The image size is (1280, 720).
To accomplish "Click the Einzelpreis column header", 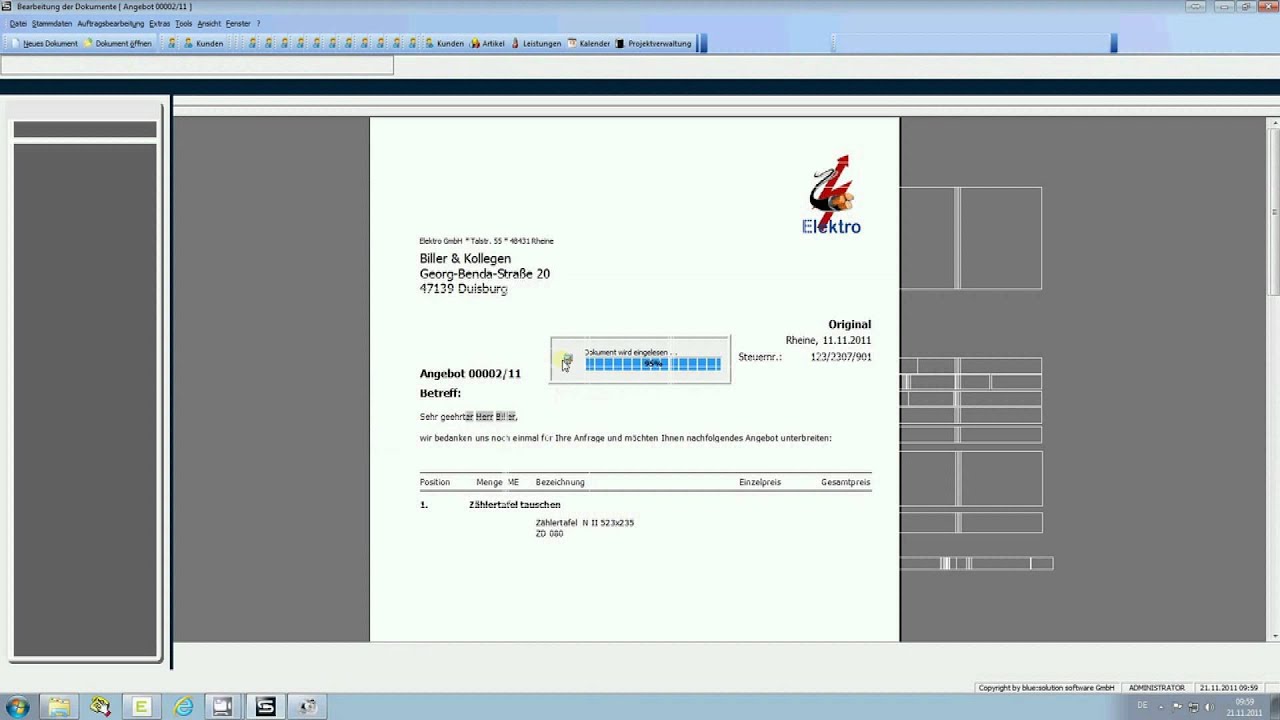I will [760, 482].
